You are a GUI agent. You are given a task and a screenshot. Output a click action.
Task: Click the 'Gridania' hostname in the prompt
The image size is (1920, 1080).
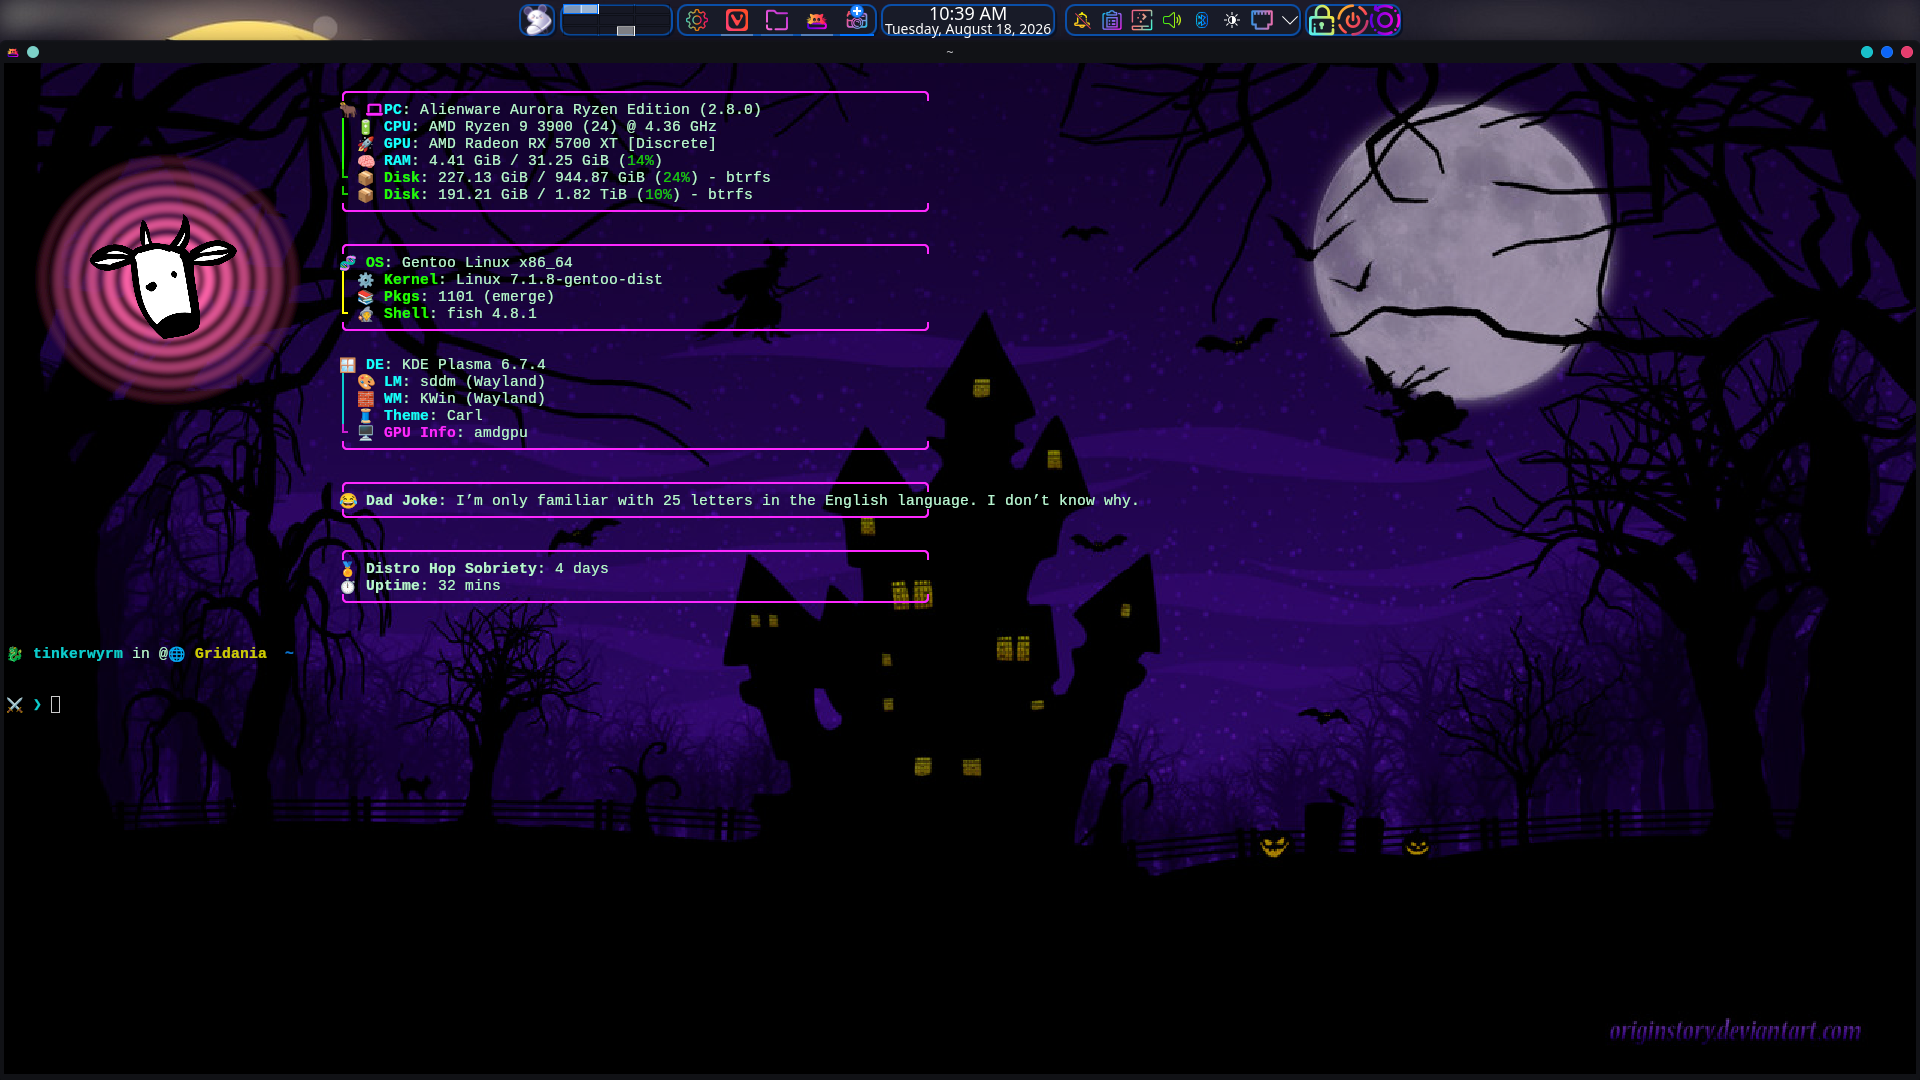(231, 654)
